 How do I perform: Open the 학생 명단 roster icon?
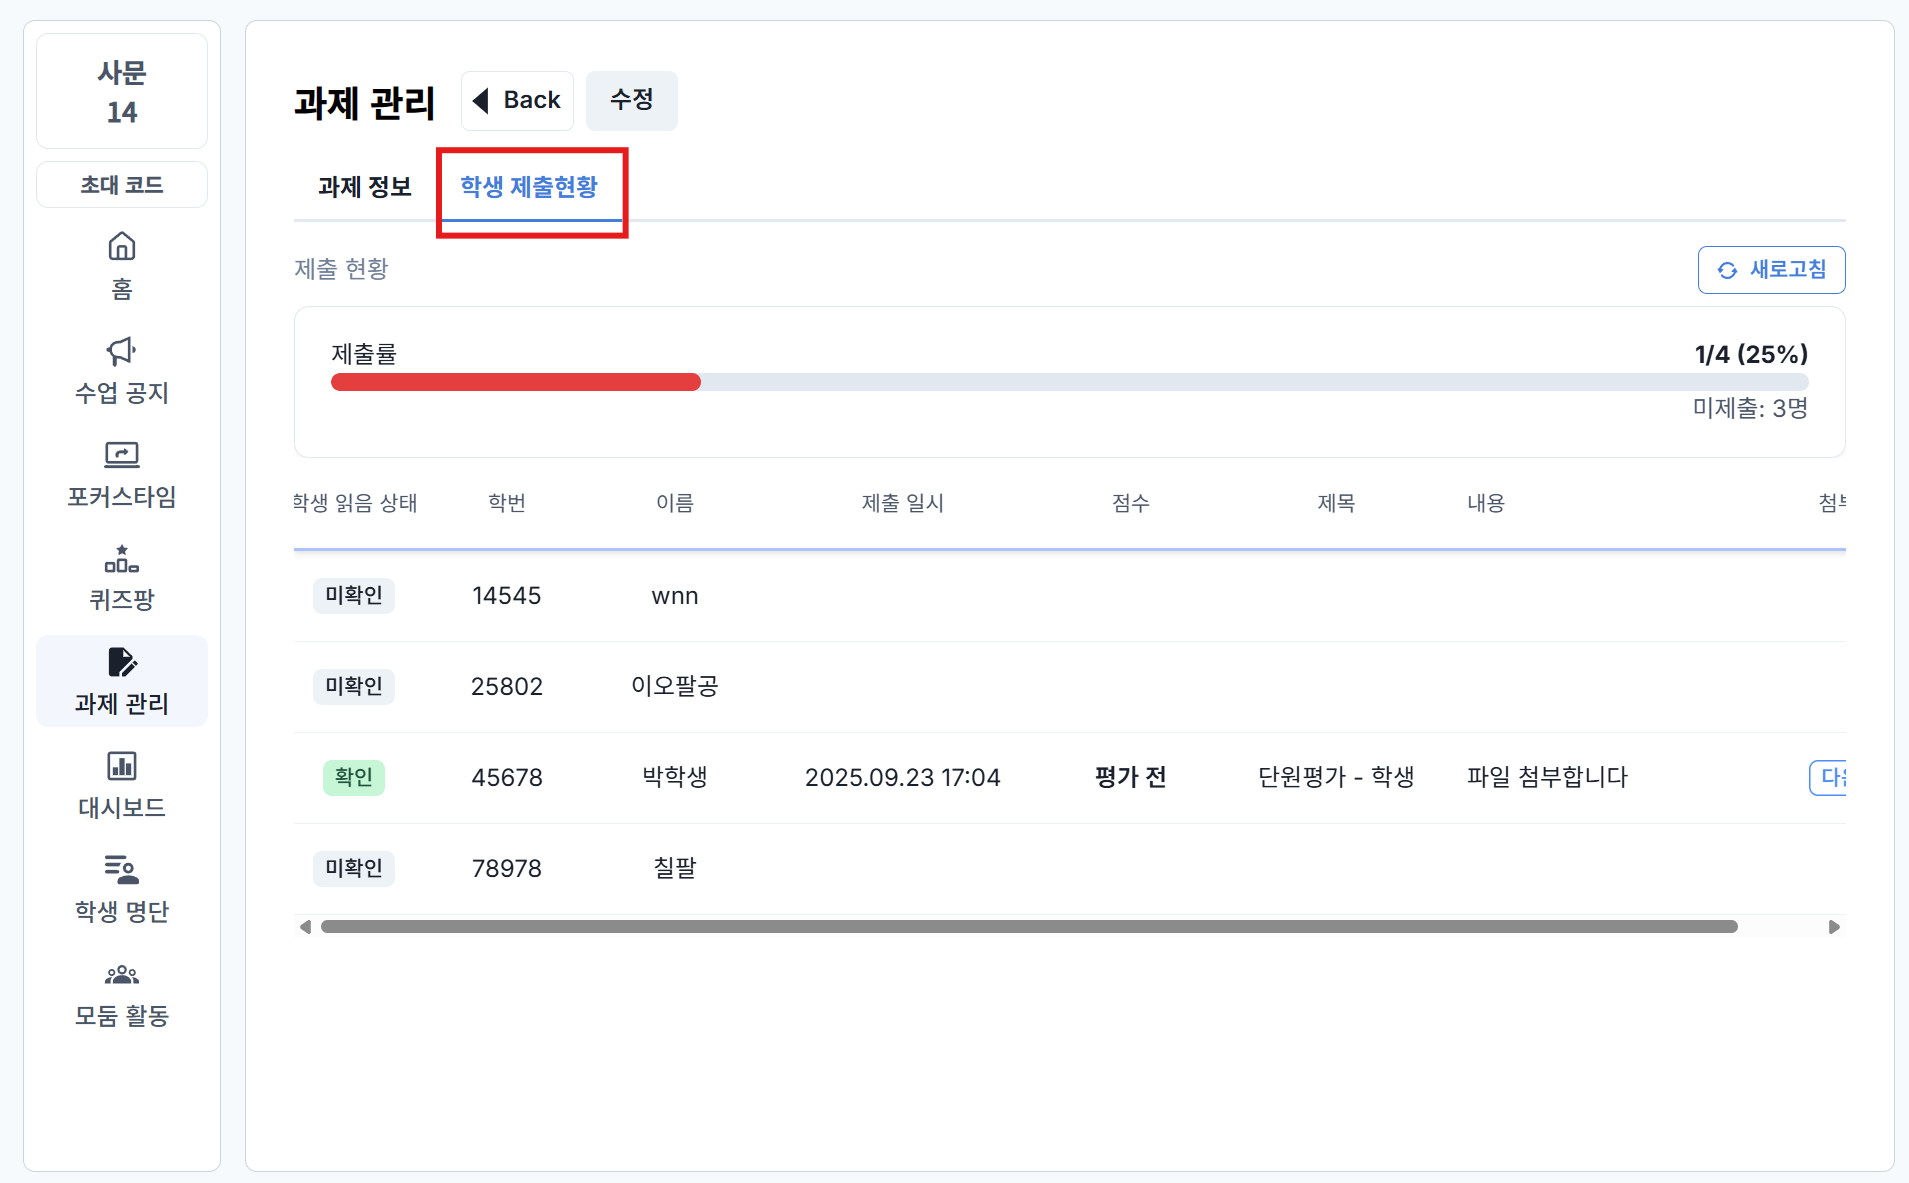tap(122, 870)
